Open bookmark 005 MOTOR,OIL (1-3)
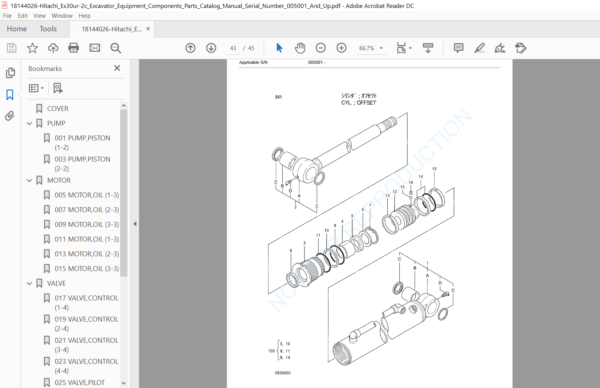 86,195
